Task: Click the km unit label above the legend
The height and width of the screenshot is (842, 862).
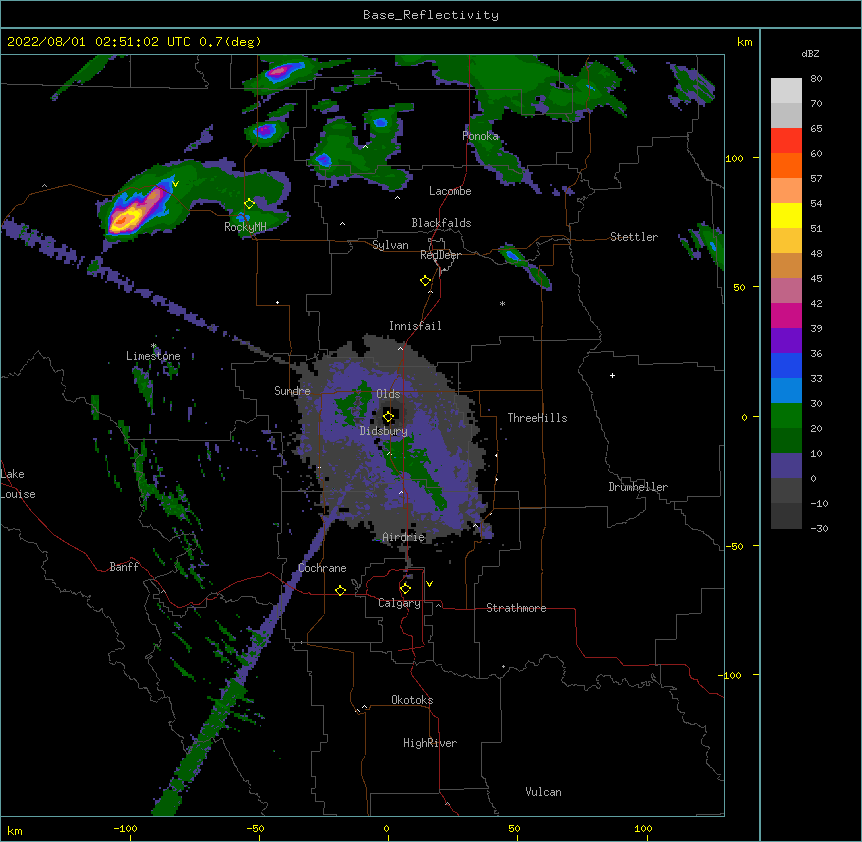Action: (x=744, y=42)
